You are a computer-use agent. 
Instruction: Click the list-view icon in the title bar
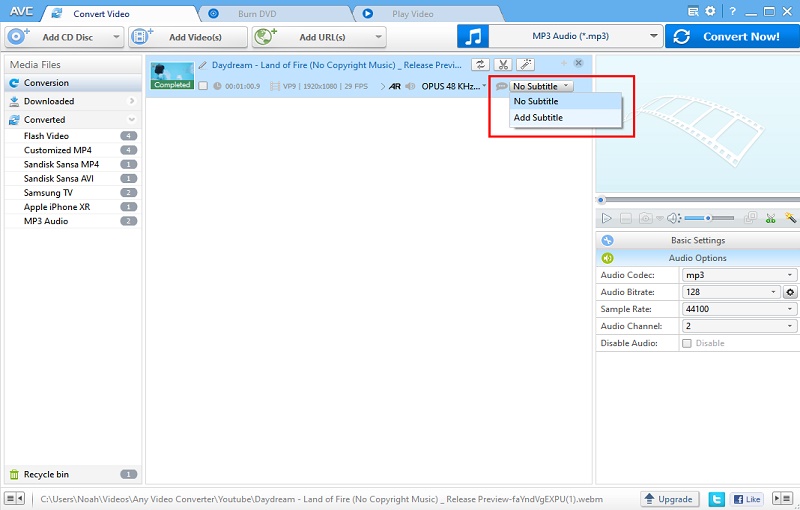click(693, 11)
